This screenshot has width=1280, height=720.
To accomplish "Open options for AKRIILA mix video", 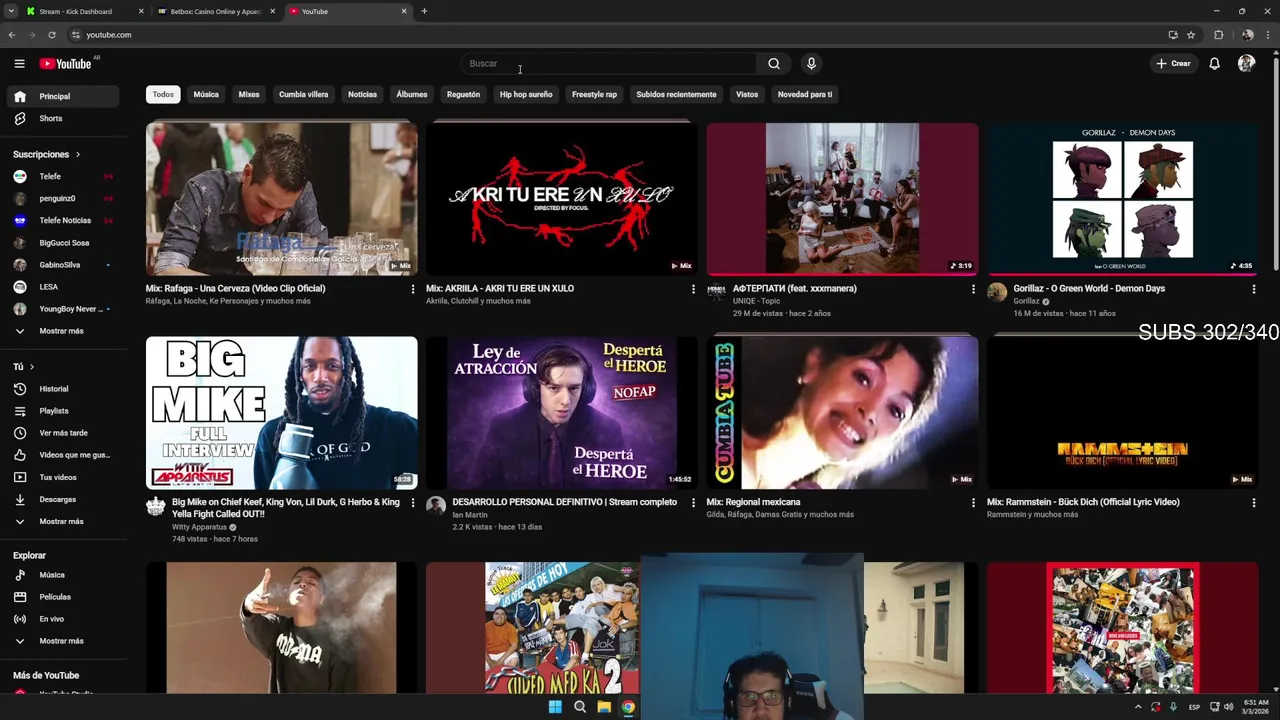I will (x=693, y=289).
